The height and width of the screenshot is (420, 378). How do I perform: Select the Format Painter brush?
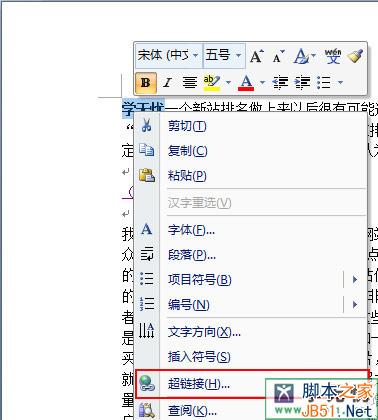355,56
